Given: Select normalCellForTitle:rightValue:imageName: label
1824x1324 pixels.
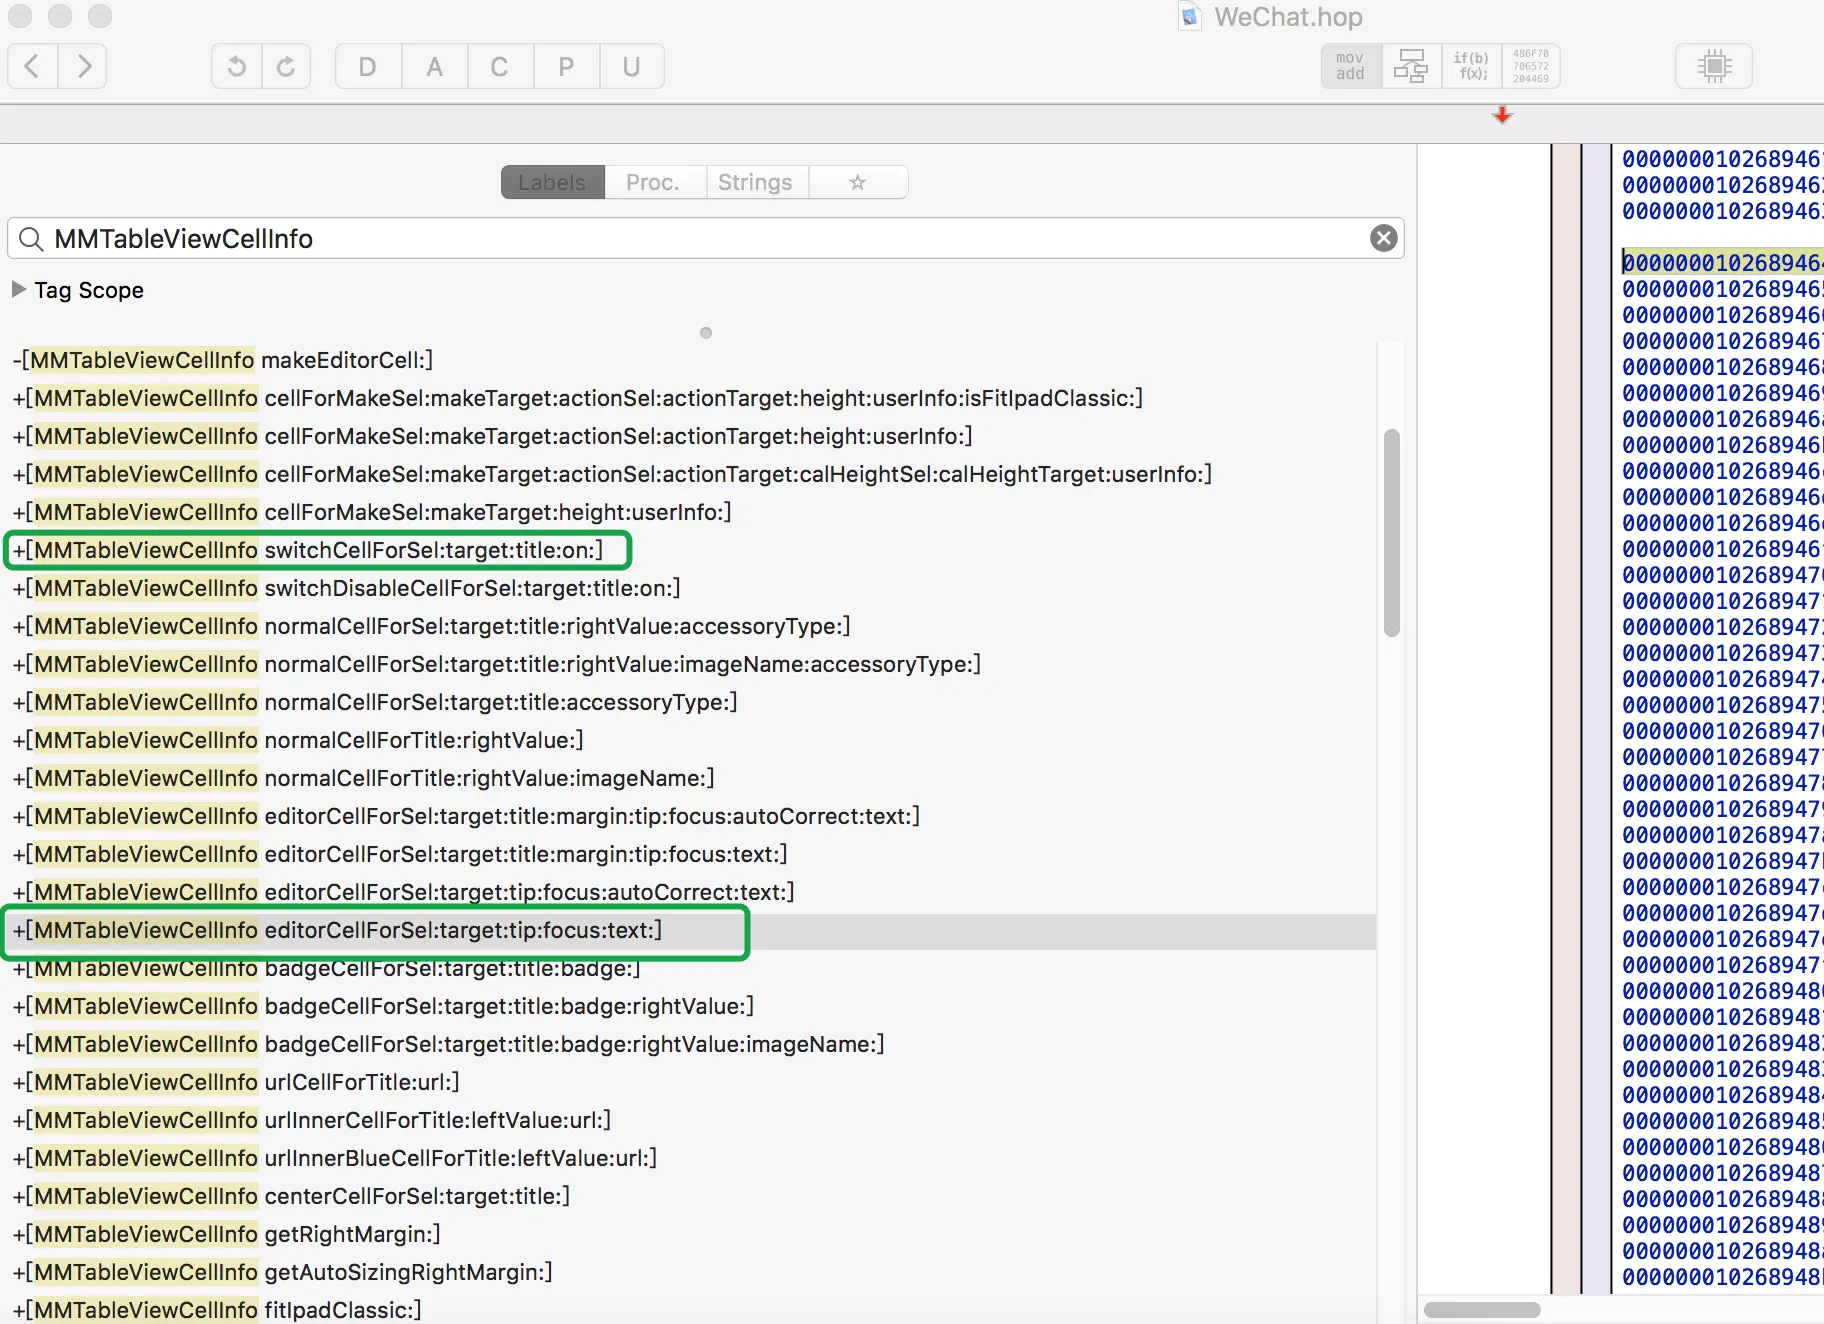Looking at the screenshot, I should (x=363, y=778).
